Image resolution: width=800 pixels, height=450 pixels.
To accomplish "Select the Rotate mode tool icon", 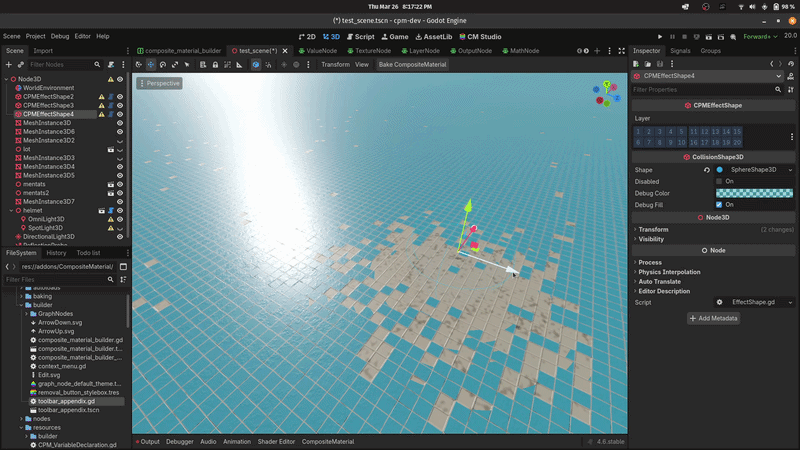I will pos(163,64).
